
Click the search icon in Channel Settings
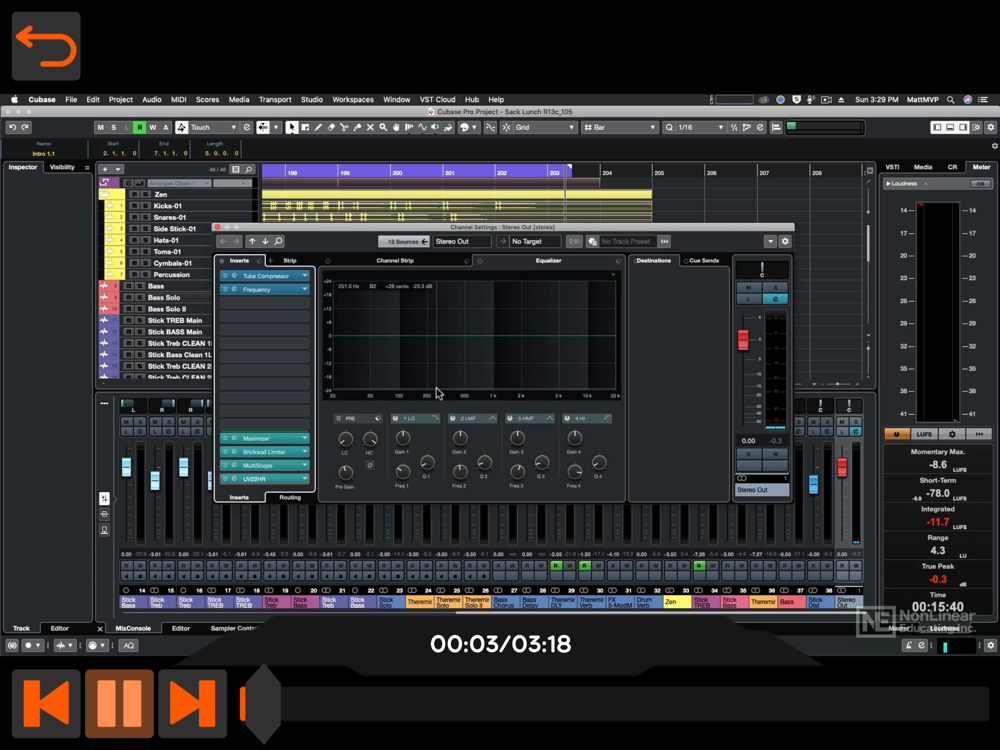(279, 241)
